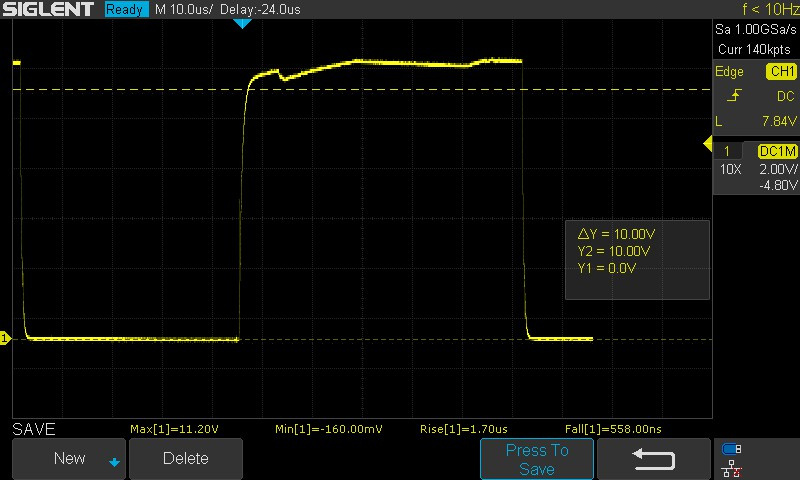Viewport: 800px width, 480px height.
Task: Select the channel 1 number tab
Action: coord(727,151)
